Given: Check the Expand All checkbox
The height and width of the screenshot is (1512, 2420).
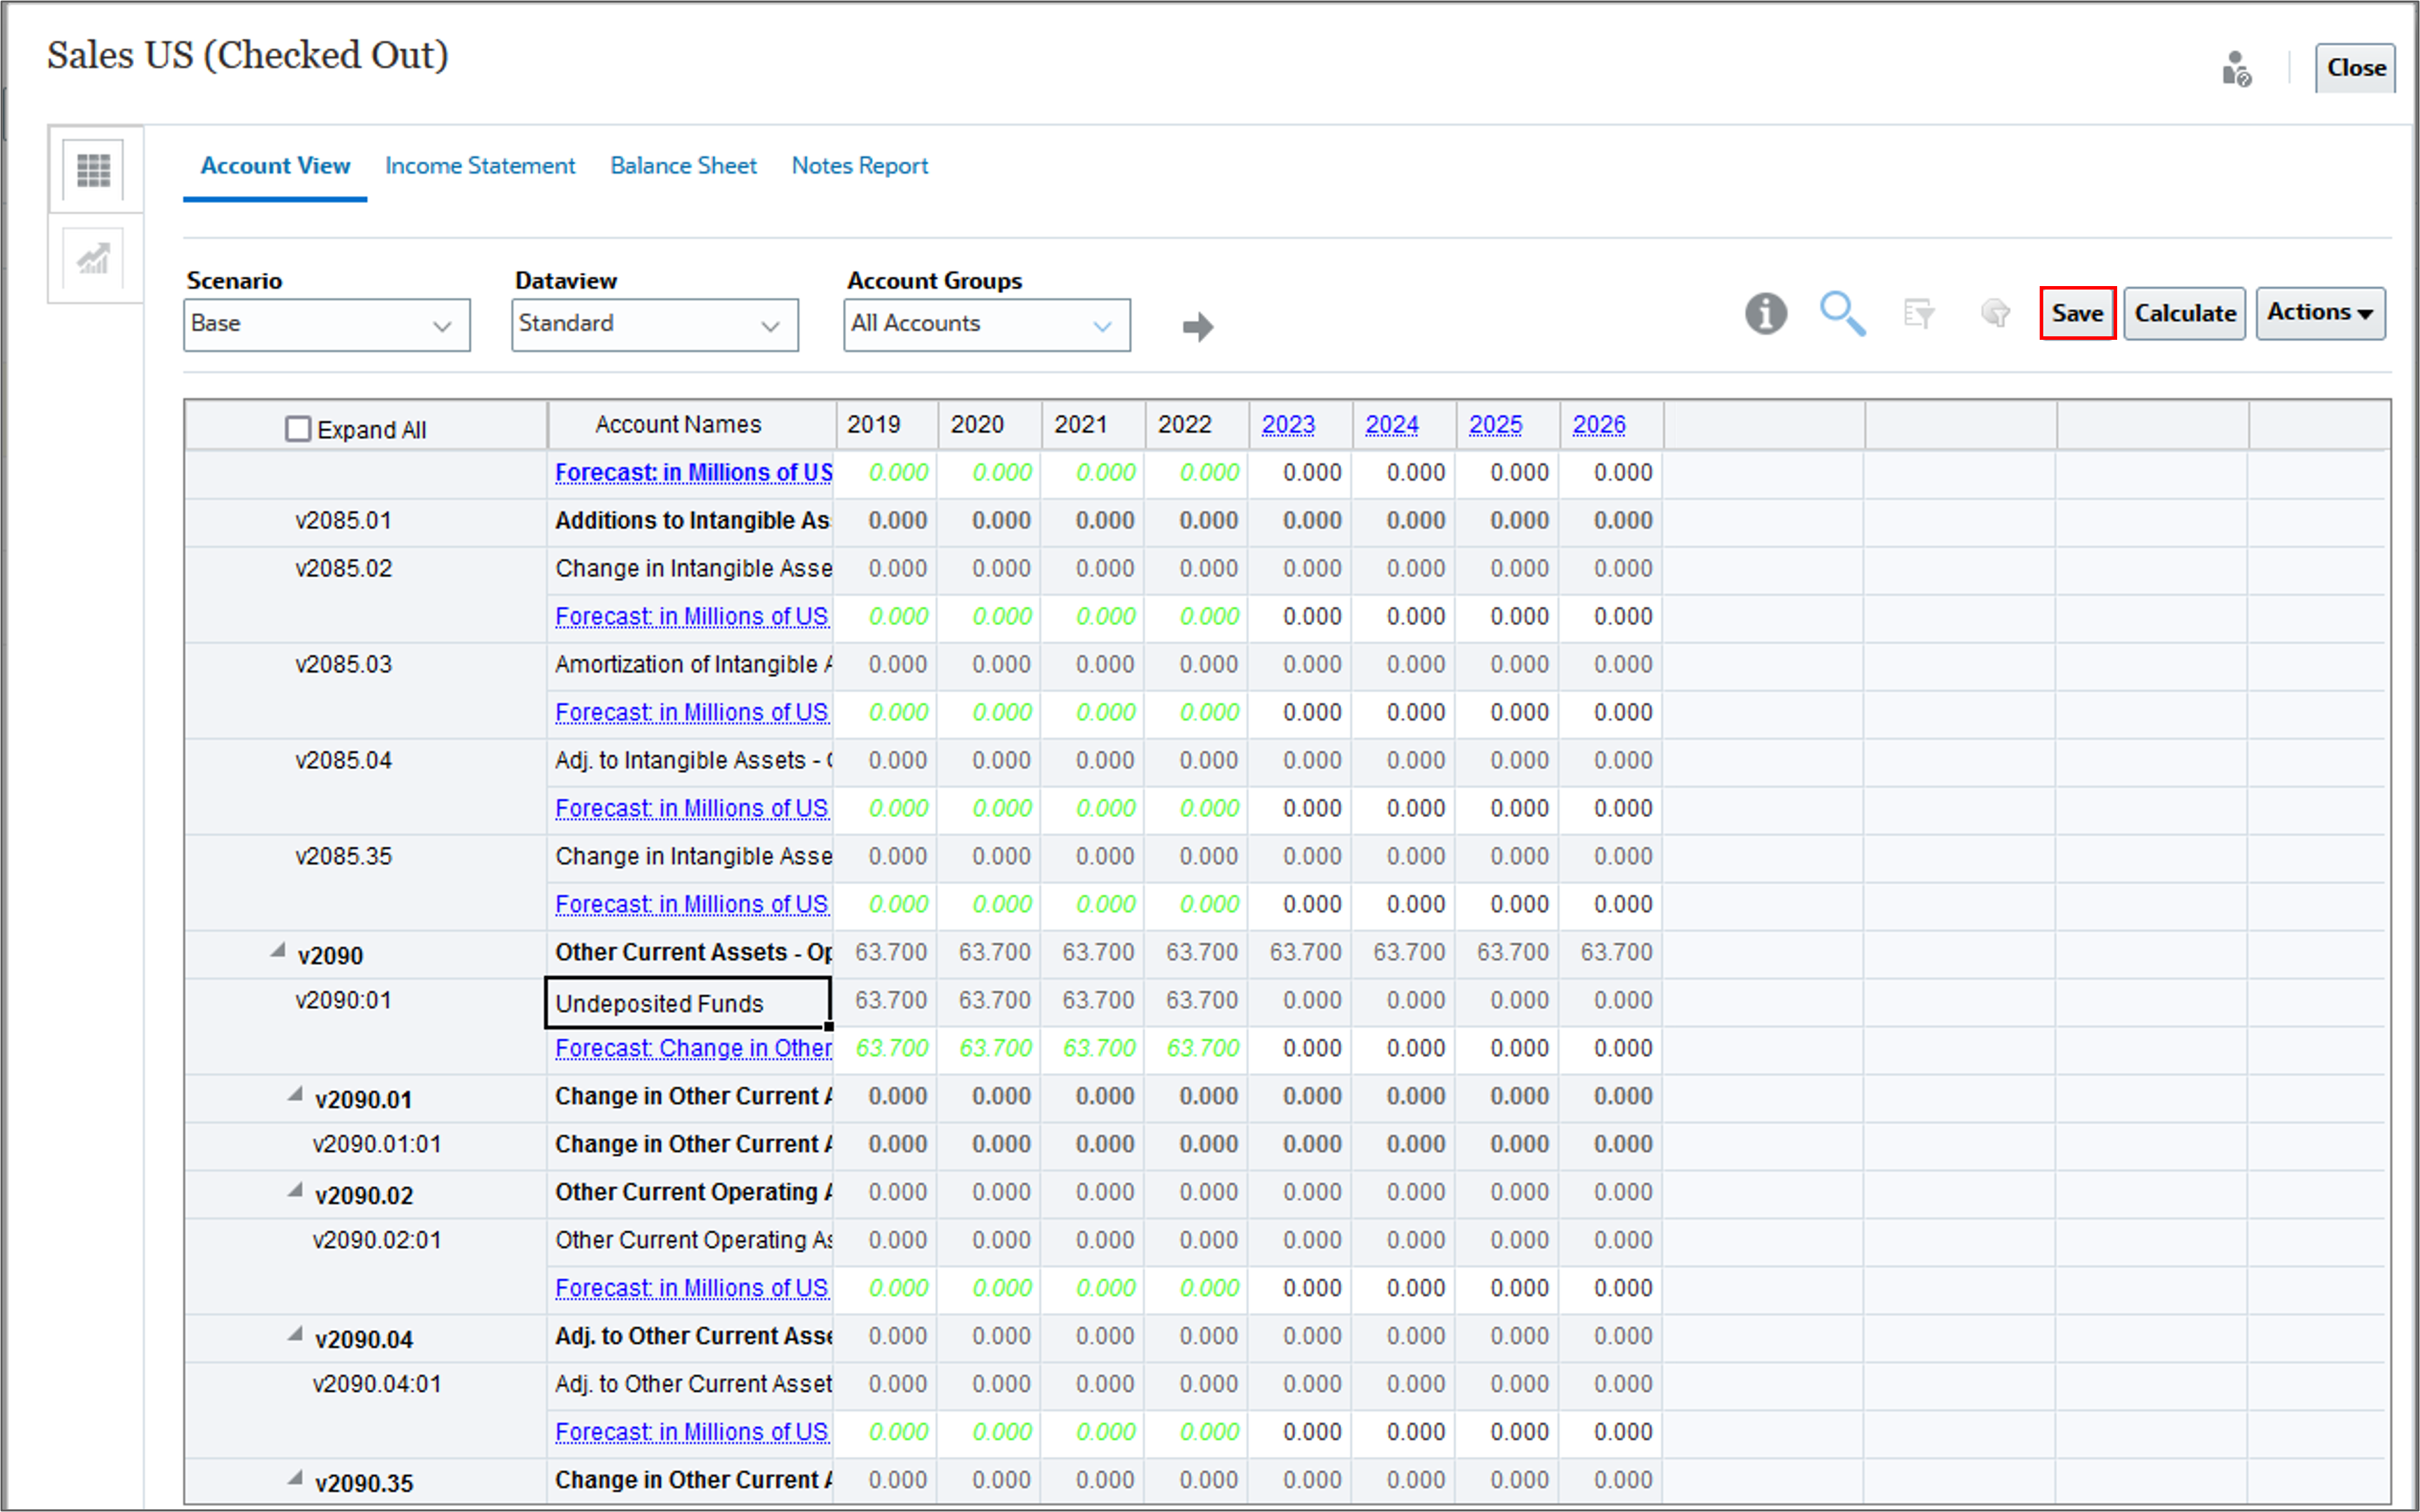Looking at the screenshot, I should coord(298,429).
